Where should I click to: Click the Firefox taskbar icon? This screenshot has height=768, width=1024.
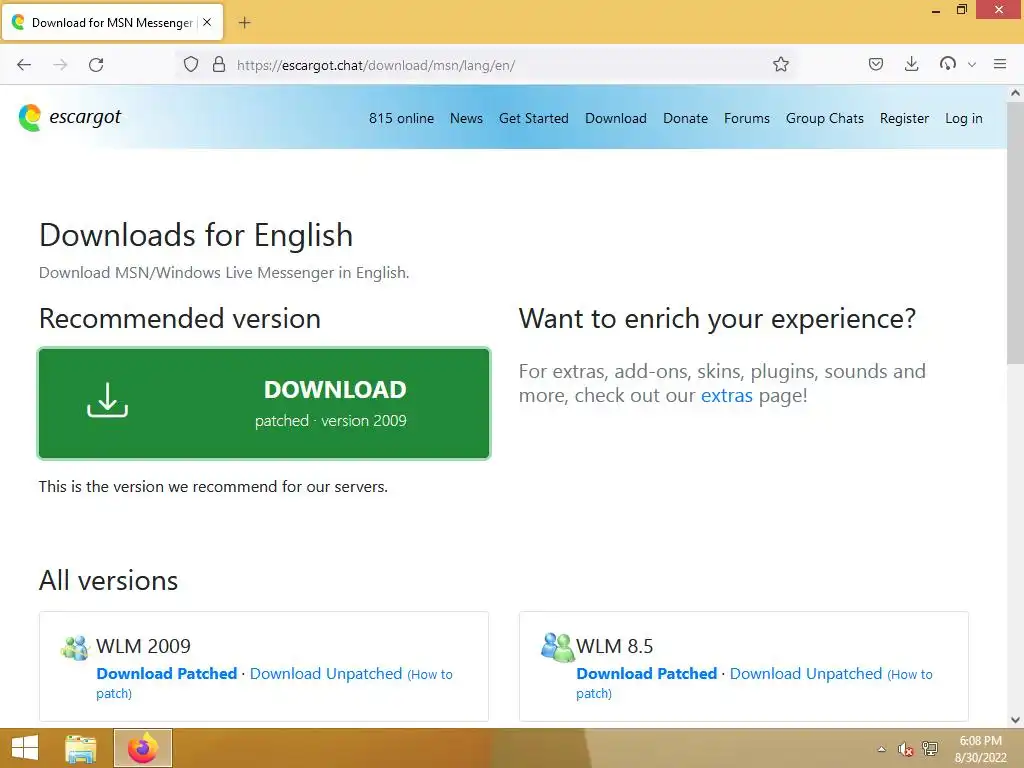(143, 748)
